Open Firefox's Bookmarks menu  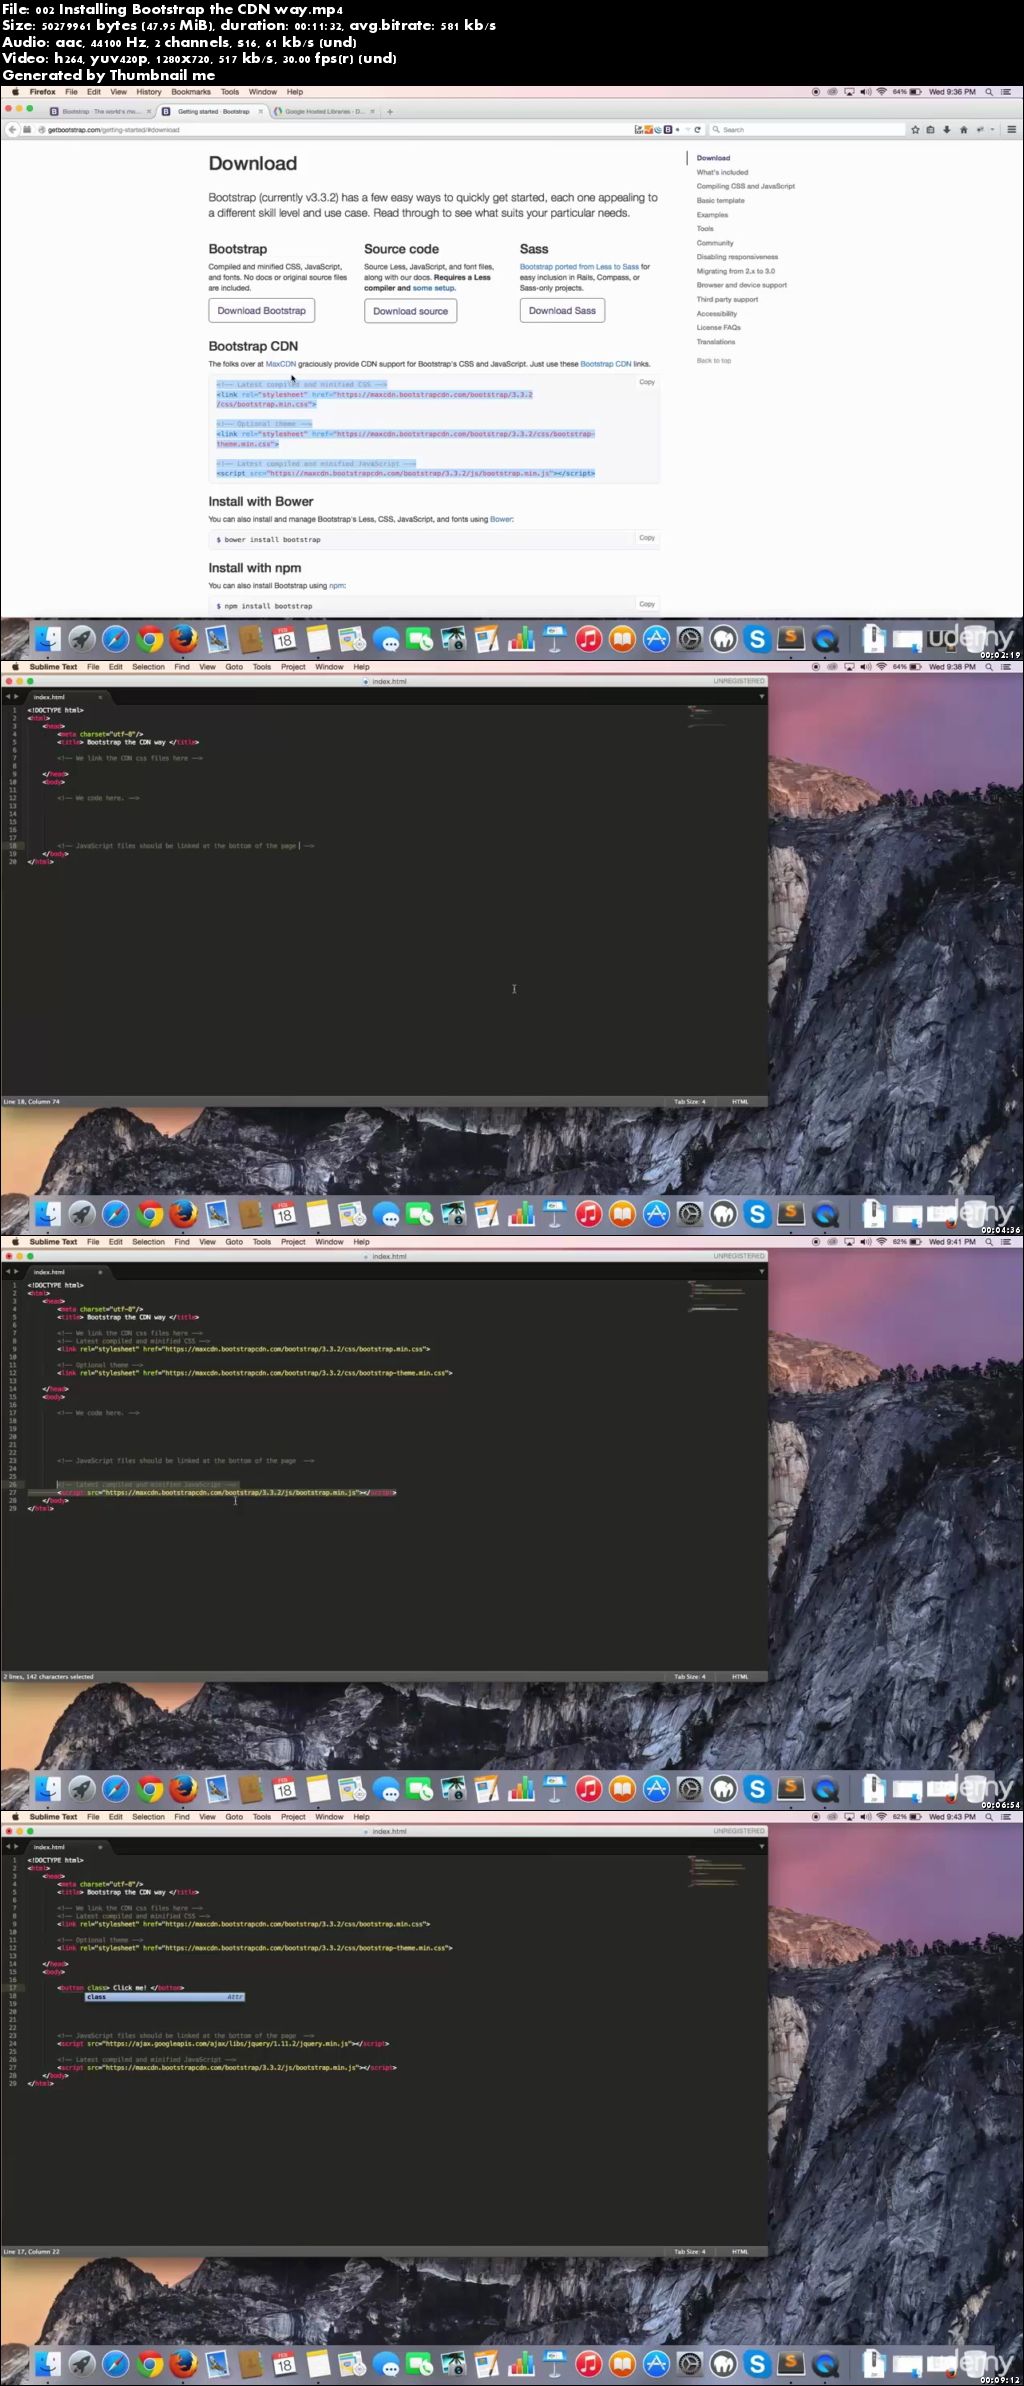coord(191,92)
